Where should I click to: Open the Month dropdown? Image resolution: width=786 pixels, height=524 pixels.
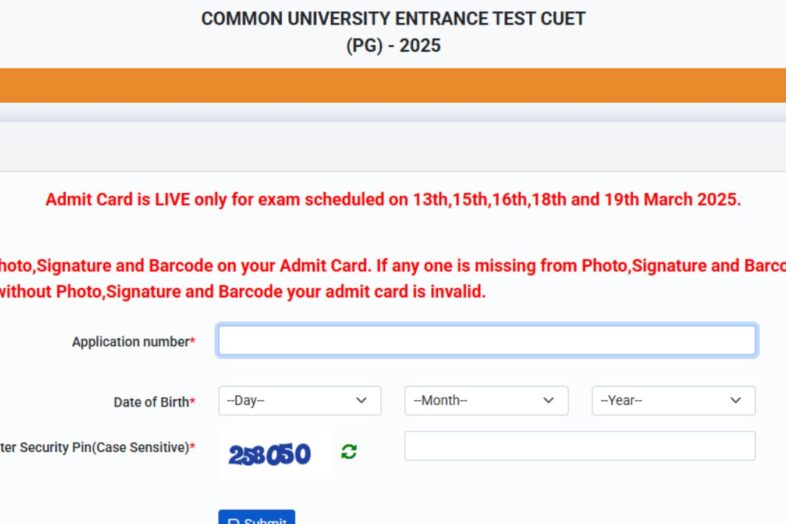[x=486, y=401]
